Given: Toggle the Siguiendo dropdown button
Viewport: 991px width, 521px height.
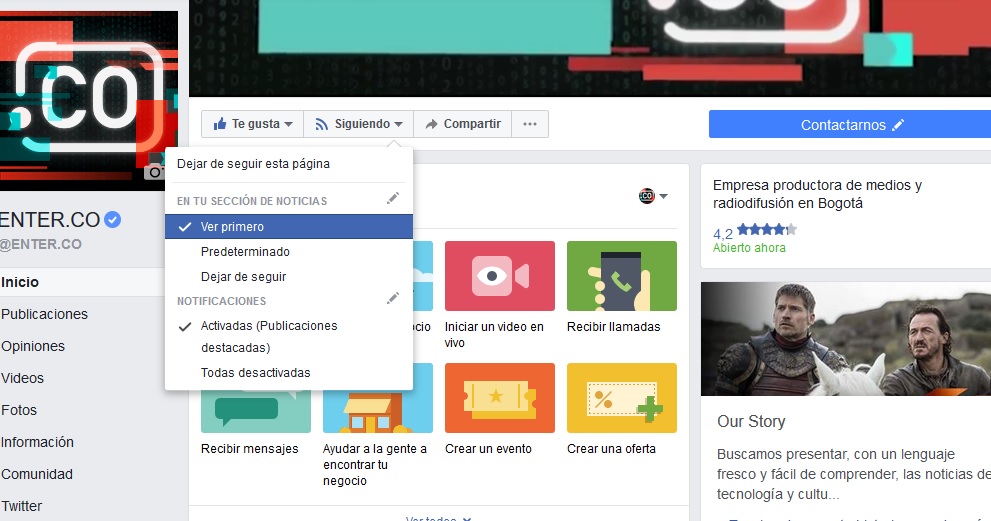Looking at the screenshot, I should pyautogui.click(x=359, y=124).
